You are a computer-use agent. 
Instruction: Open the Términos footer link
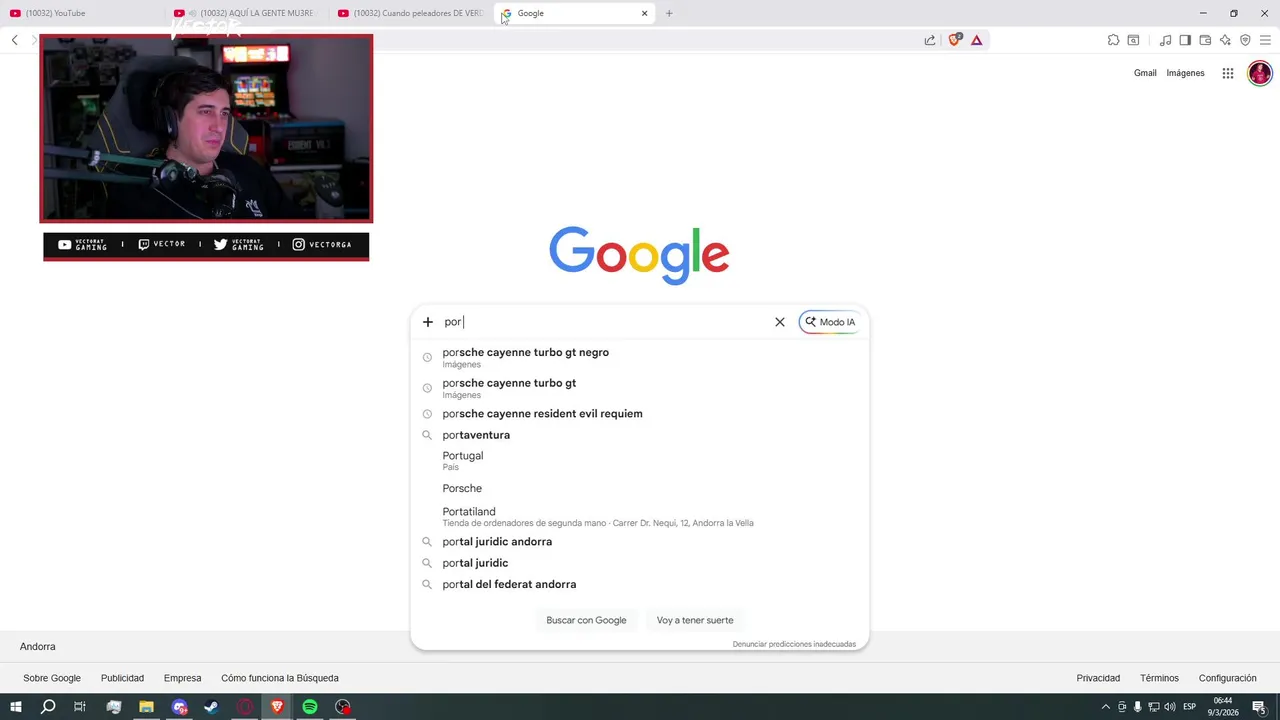click(x=1159, y=678)
